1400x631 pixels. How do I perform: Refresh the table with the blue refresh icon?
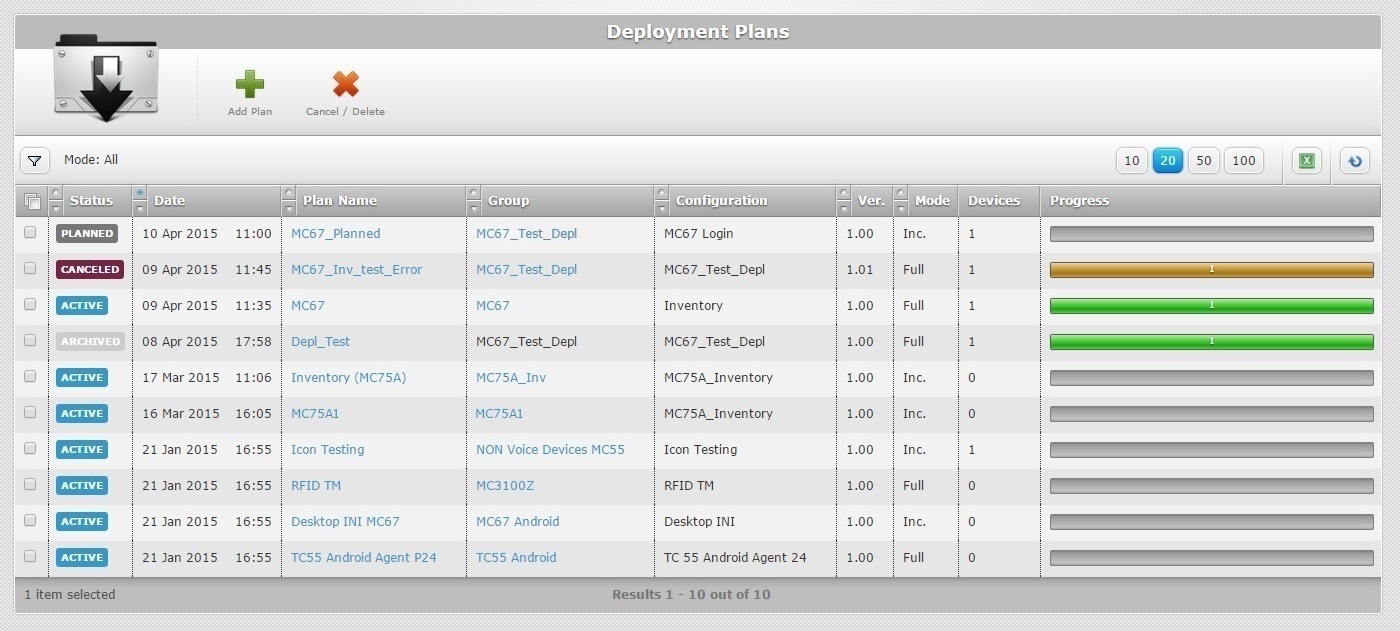coord(1355,160)
